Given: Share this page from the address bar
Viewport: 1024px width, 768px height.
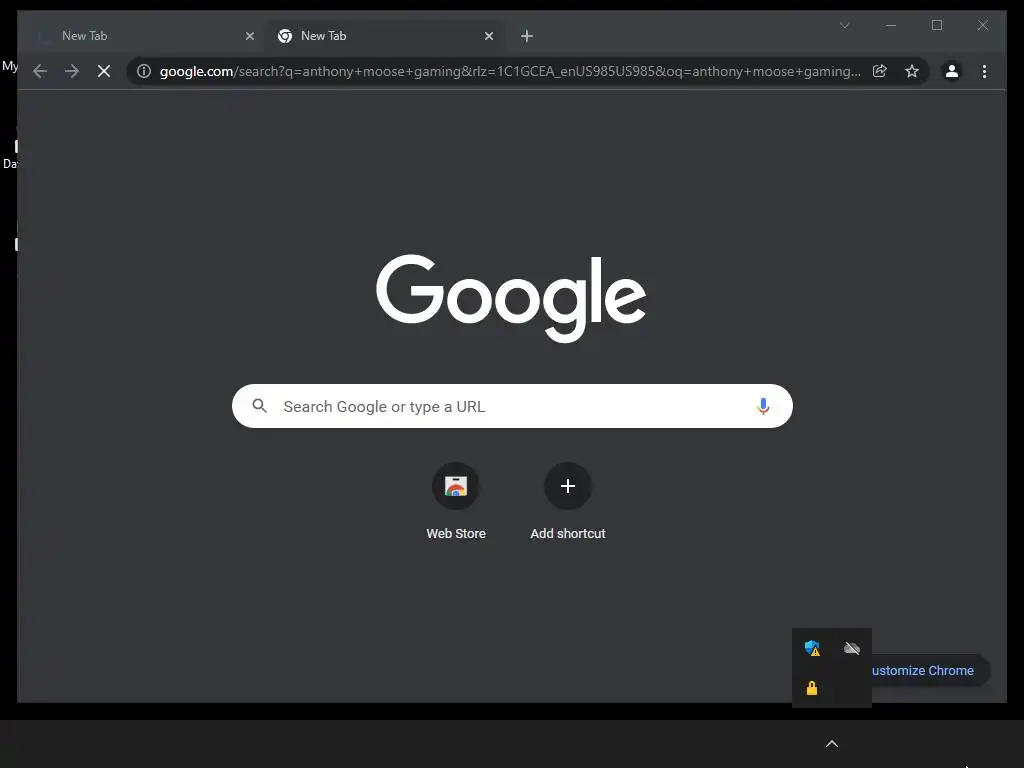Looking at the screenshot, I should click(x=880, y=71).
